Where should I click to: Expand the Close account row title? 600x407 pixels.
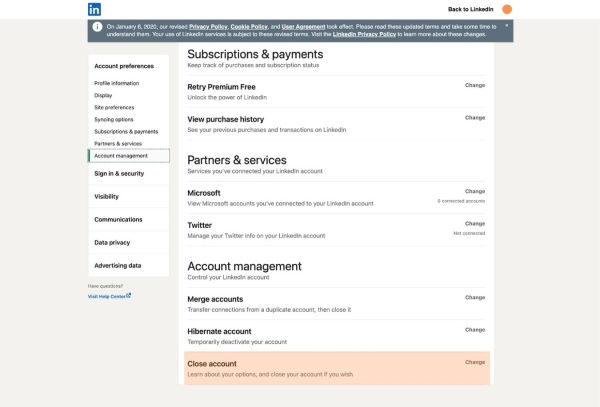(x=212, y=364)
